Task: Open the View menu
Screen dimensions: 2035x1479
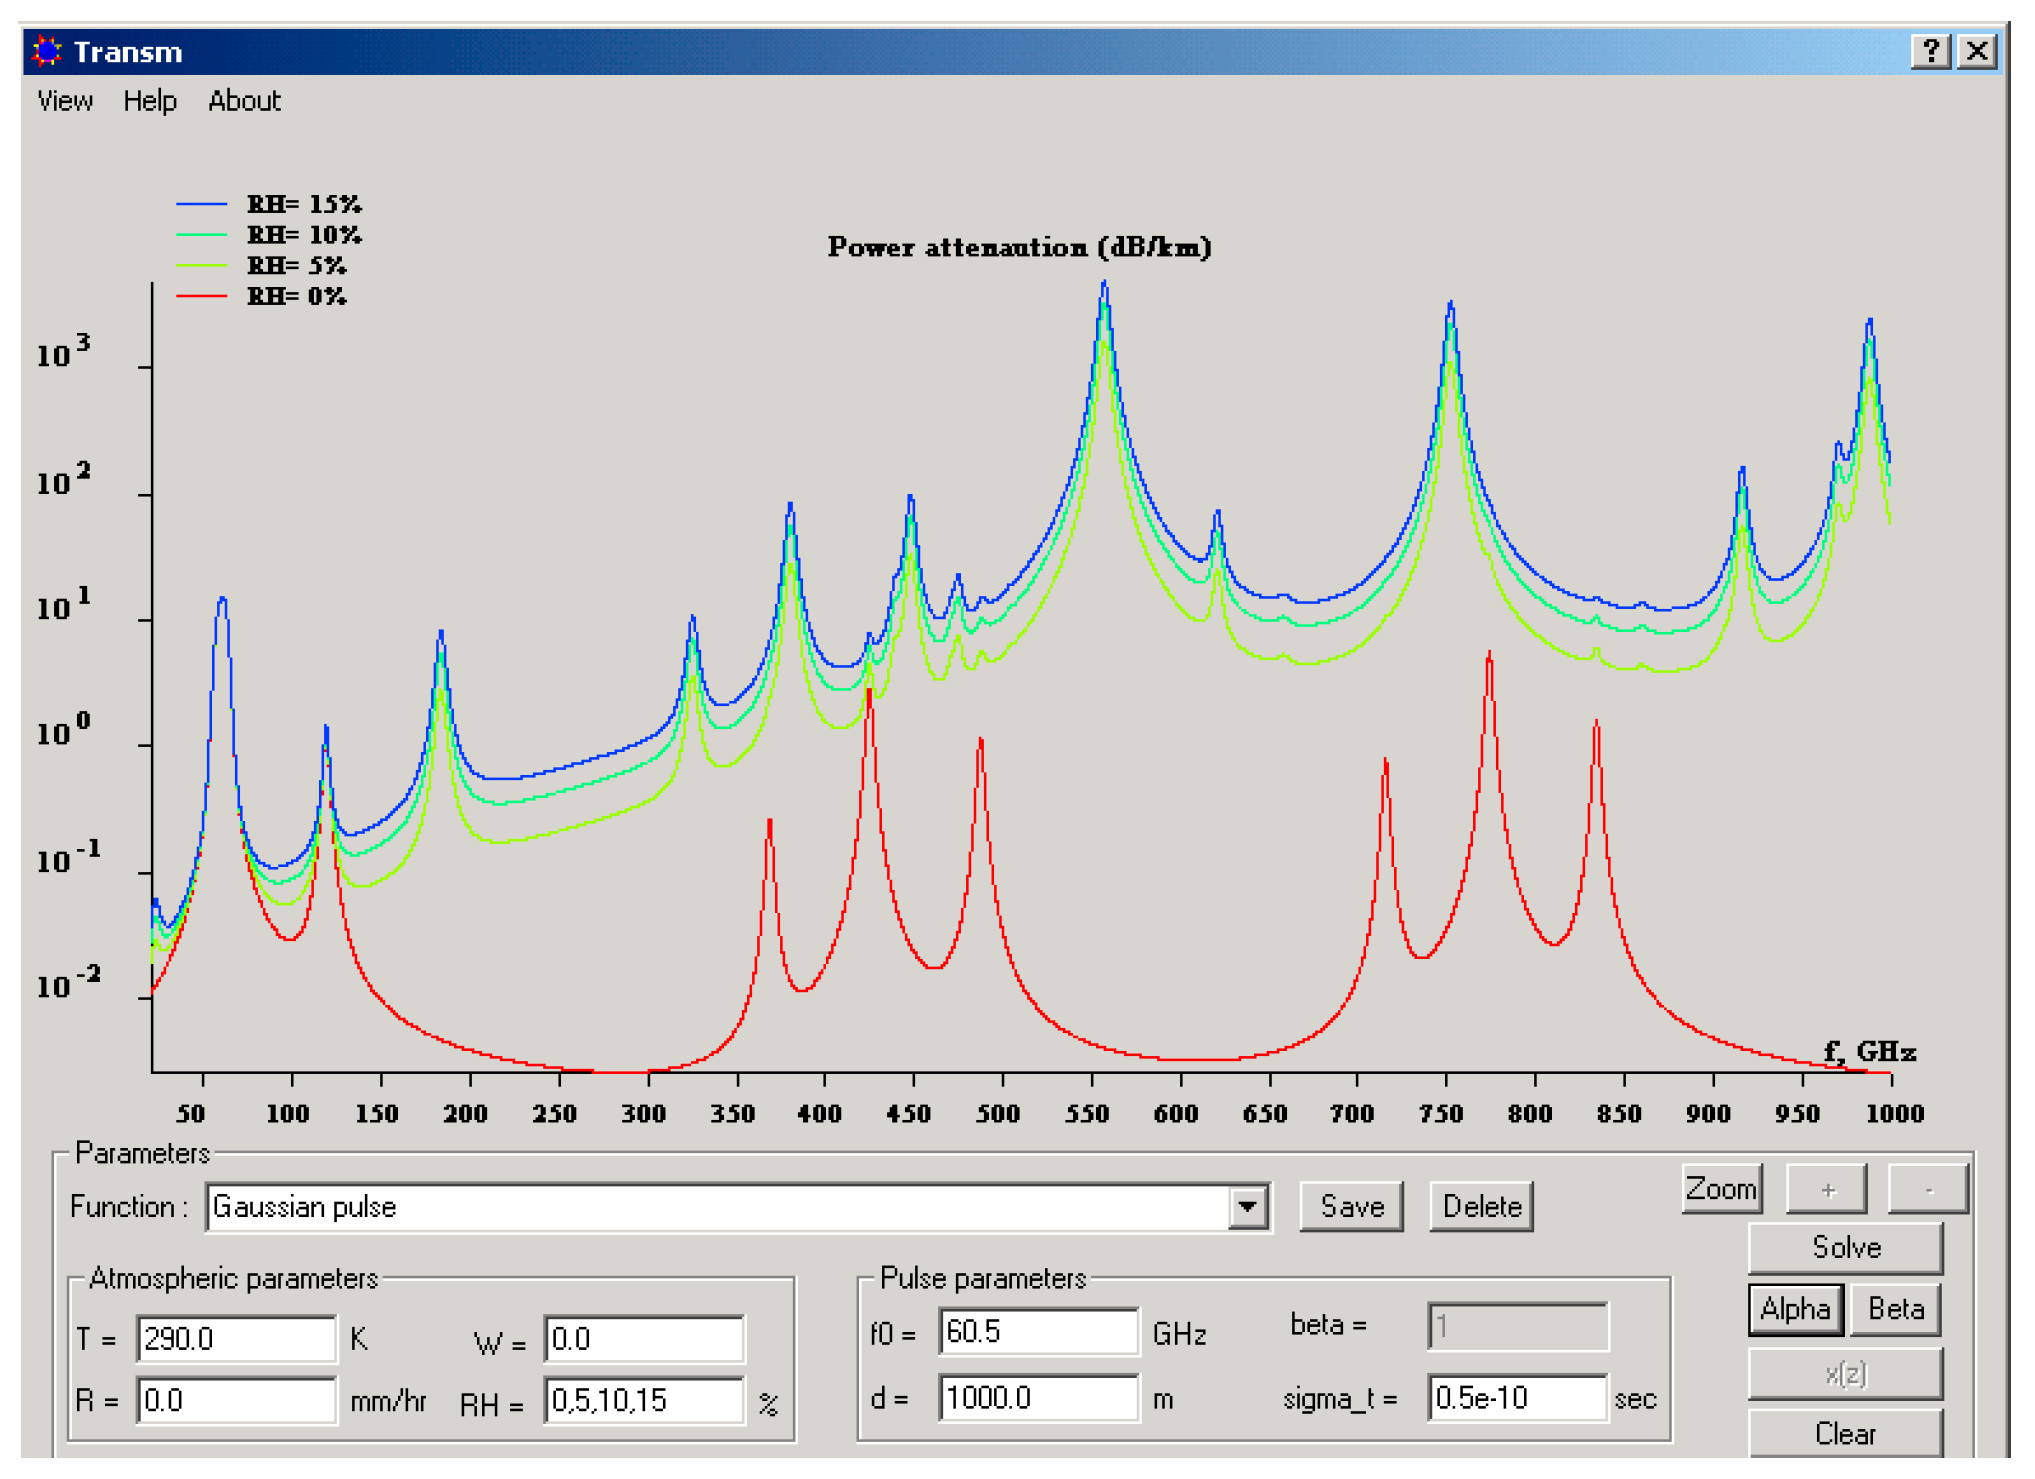Action: [x=65, y=101]
